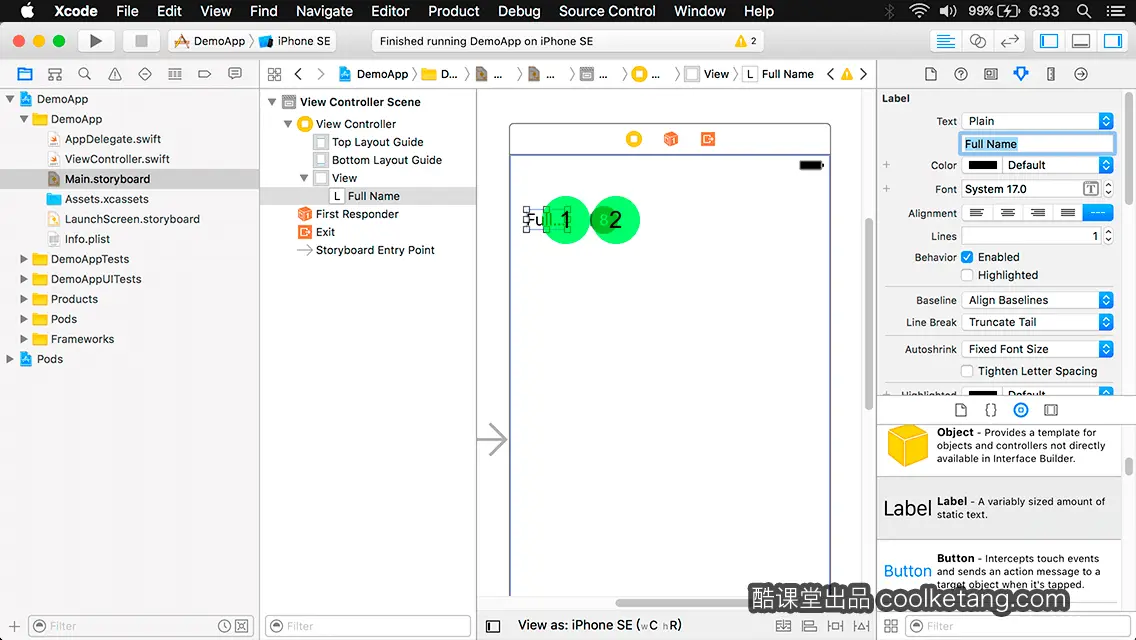Image resolution: width=1136 pixels, height=640 pixels.
Task: Open the Editor menu
Action: point(390,11)
